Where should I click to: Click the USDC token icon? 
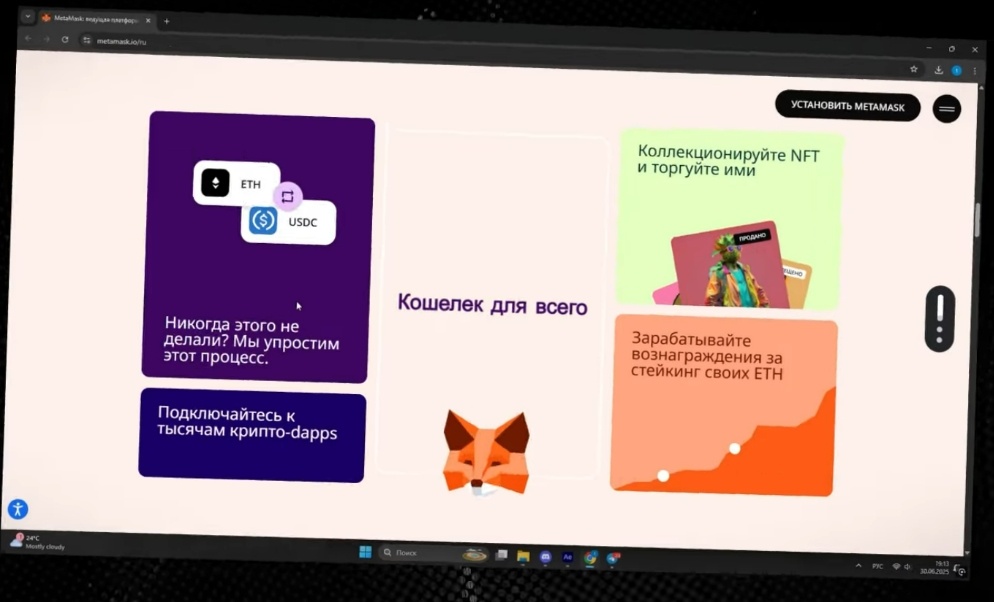coord(261,220)
